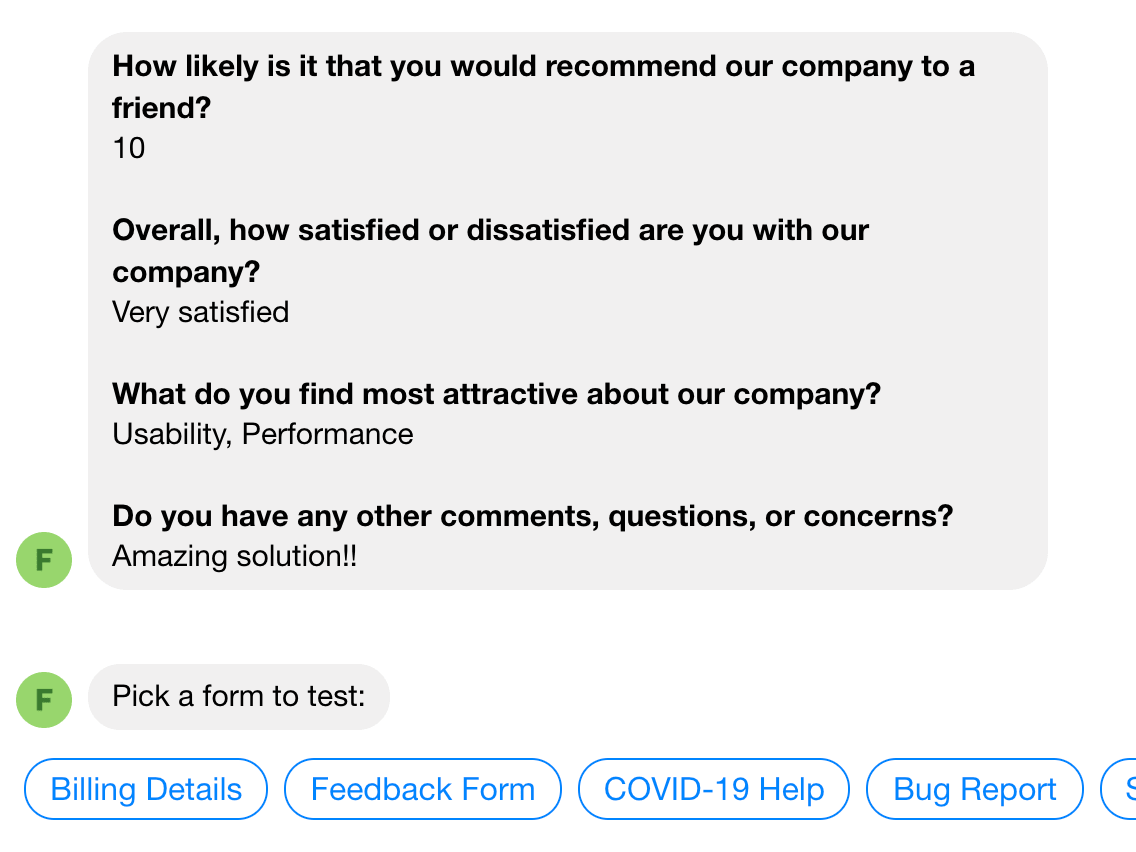Click the satisfied or dissatisfied question heading

(490, 231)
